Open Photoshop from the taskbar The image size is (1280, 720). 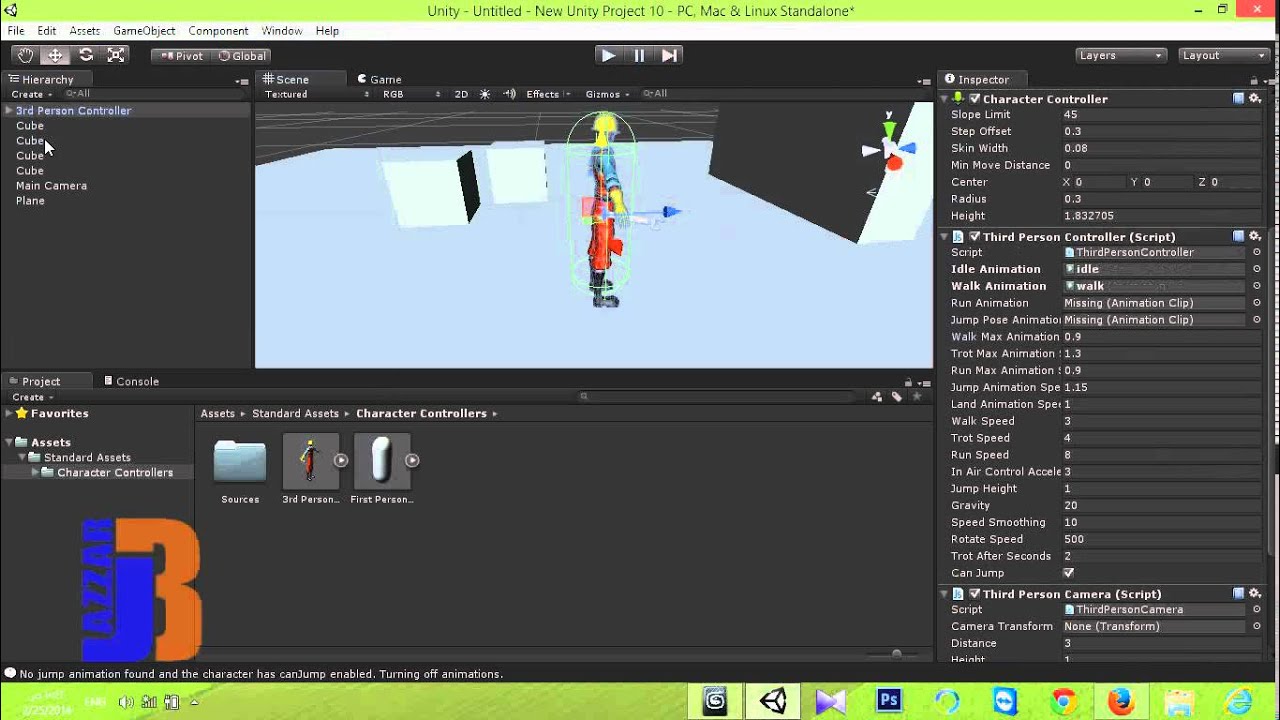coord(889,701)
